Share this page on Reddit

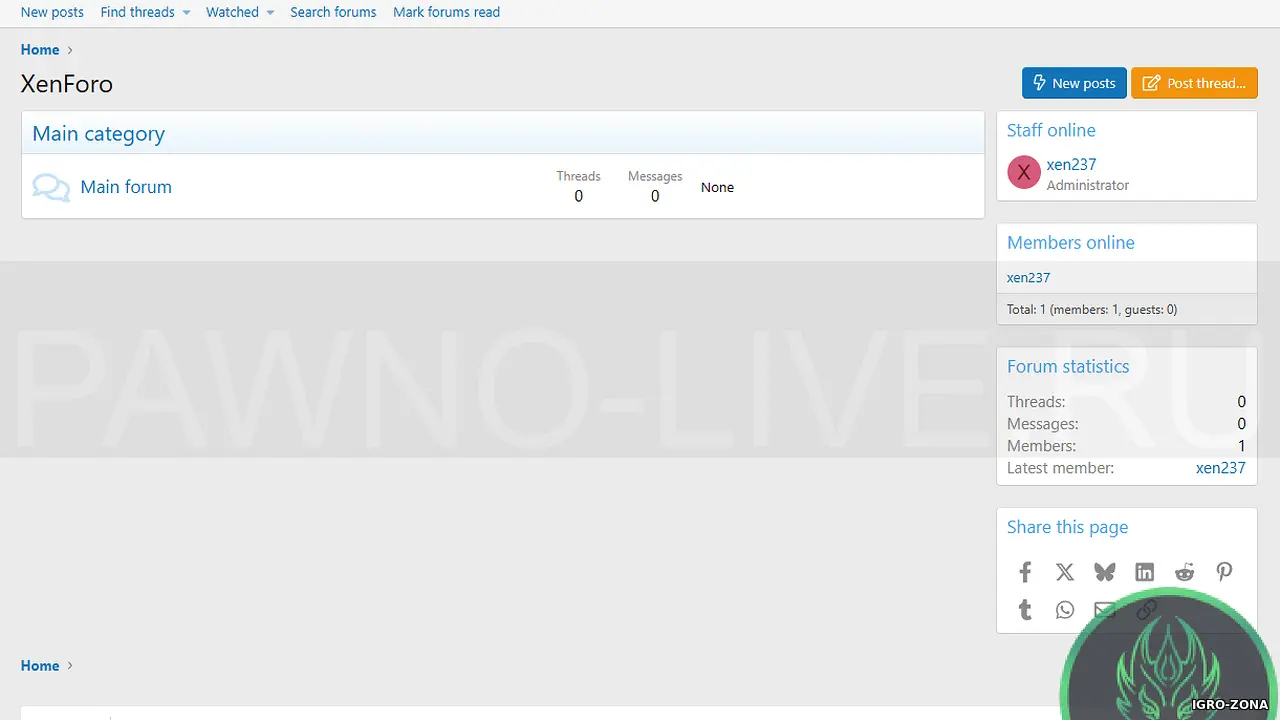click(x=1185, y=572)
